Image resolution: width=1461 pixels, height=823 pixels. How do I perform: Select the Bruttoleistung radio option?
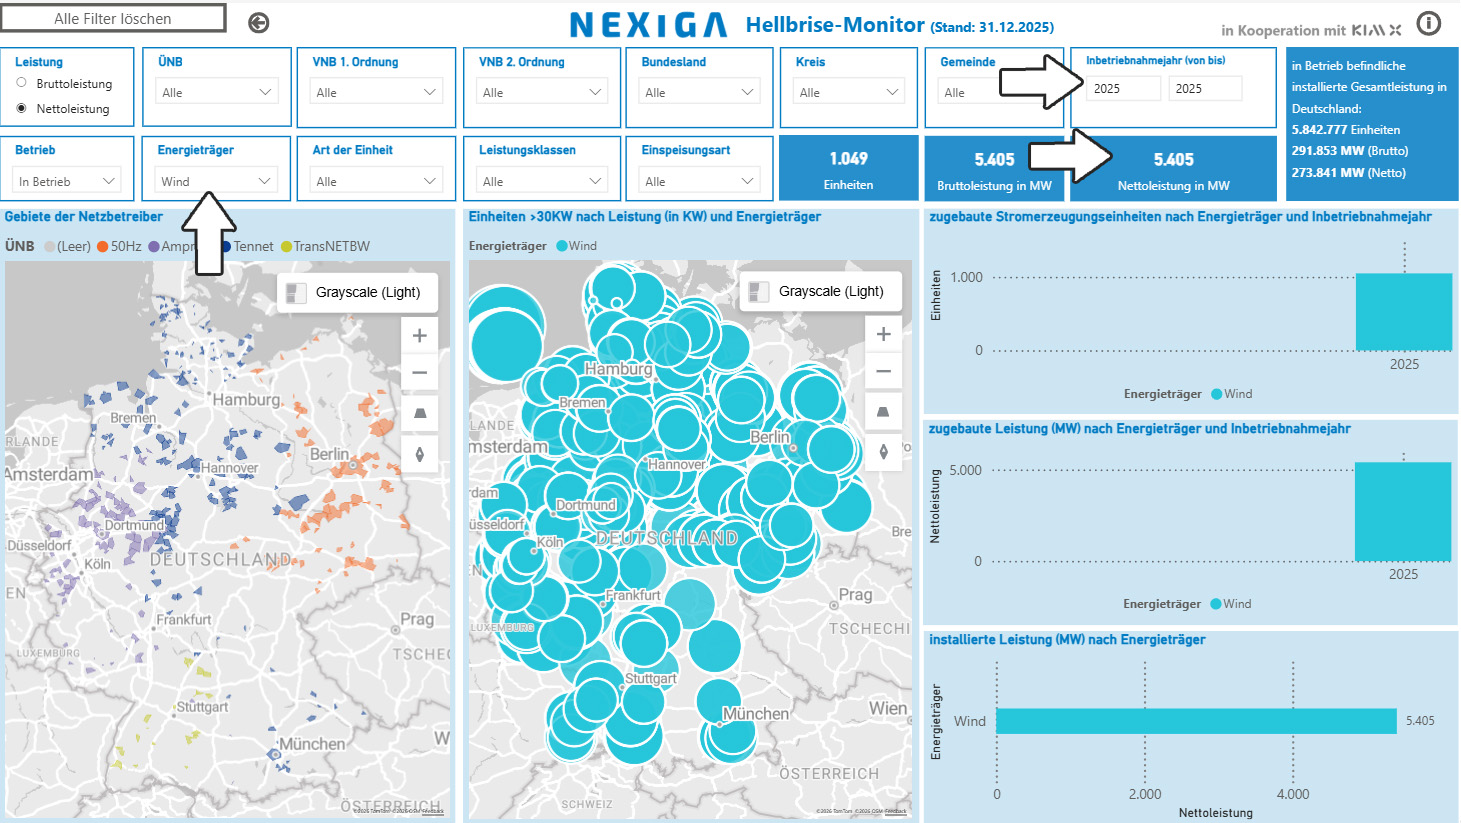click(22, 83)
